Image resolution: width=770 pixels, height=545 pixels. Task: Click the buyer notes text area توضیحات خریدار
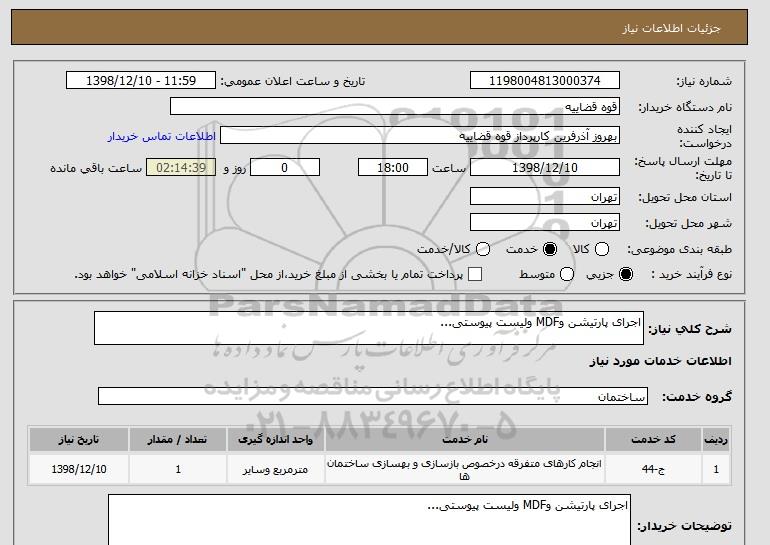(x=369, y=520)
